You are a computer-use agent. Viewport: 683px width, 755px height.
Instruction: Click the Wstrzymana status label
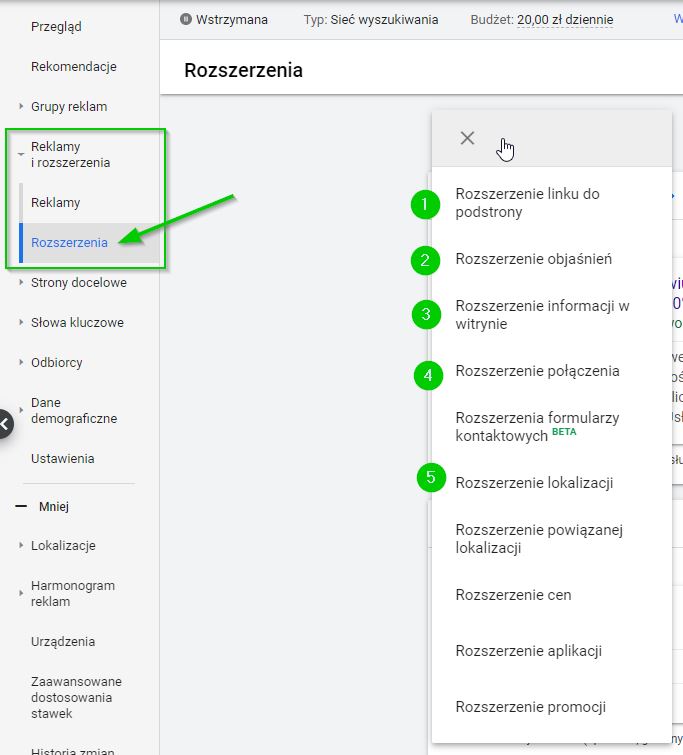click(232, 20)
